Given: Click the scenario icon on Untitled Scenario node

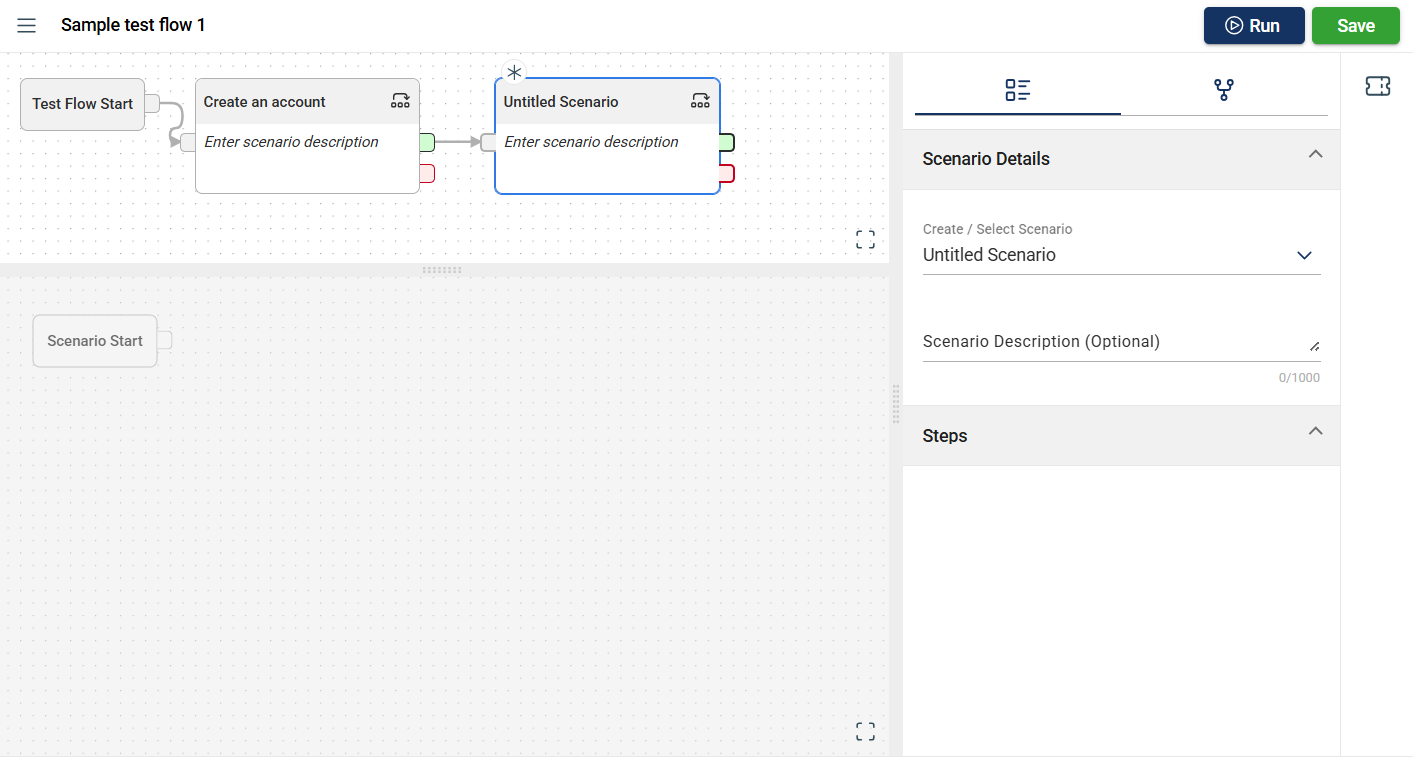Looking at the screenshot, I should coord(700,101).
